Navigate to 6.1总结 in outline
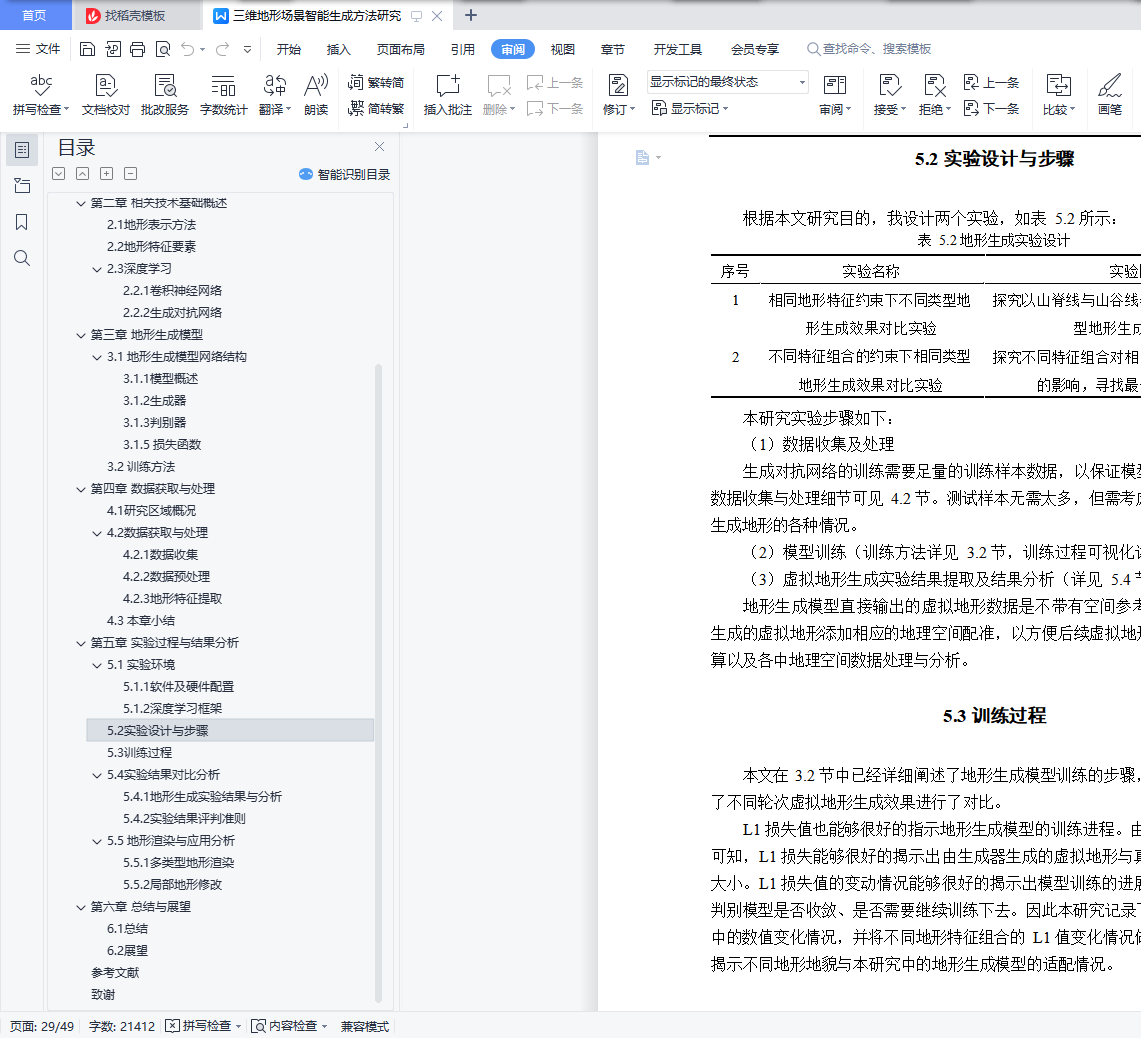Image resolution: width=1141 pixels, height=1038 pixels. tap(127, 929)
